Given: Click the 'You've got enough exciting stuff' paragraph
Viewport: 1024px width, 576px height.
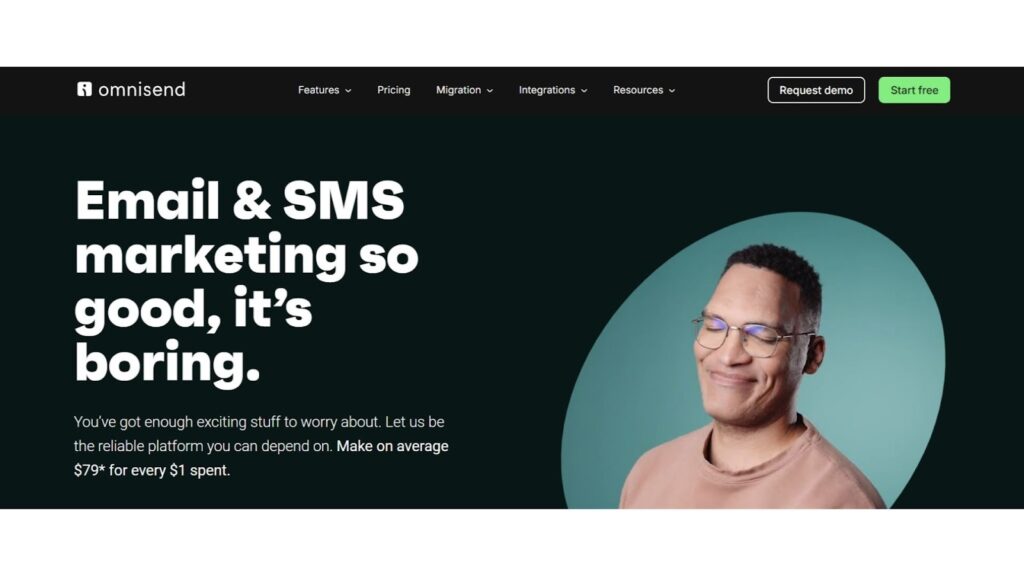Looking at the screenshot, I should [261, 446].
